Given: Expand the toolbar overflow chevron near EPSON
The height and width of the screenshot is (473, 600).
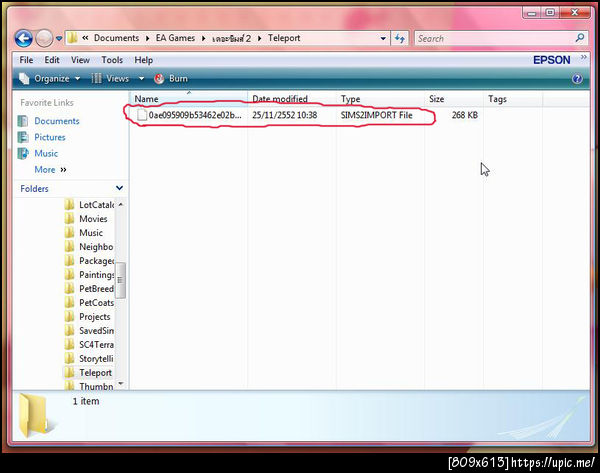Looking at the screenshot, I should click(x=584, y=57).
